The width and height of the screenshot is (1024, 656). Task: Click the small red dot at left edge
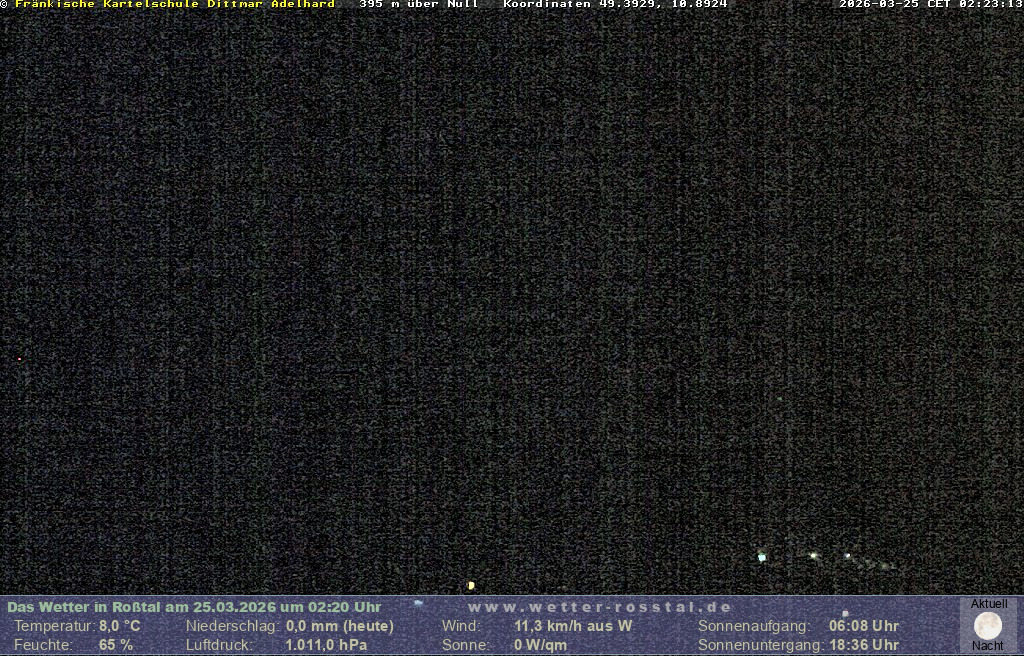pyautogui.click(x=19, y=358)
